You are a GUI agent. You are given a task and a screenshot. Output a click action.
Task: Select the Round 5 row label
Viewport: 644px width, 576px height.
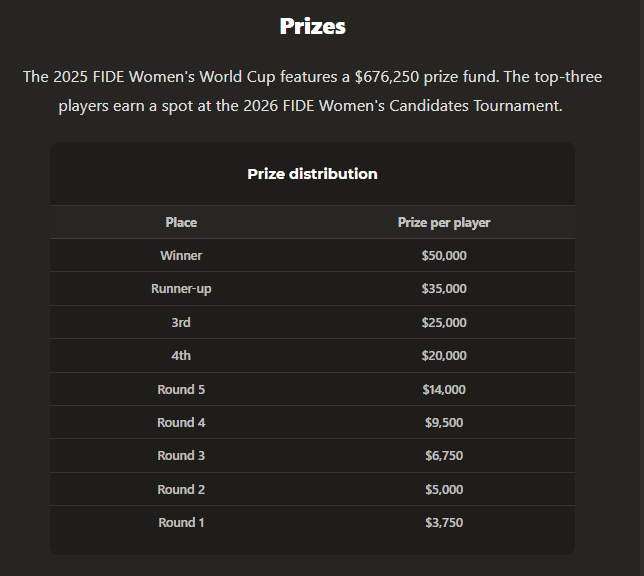[181, 389]
